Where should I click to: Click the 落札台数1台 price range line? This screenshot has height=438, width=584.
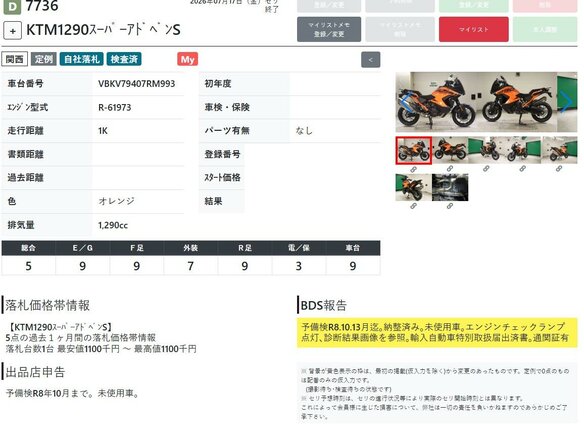coord(101,349)
